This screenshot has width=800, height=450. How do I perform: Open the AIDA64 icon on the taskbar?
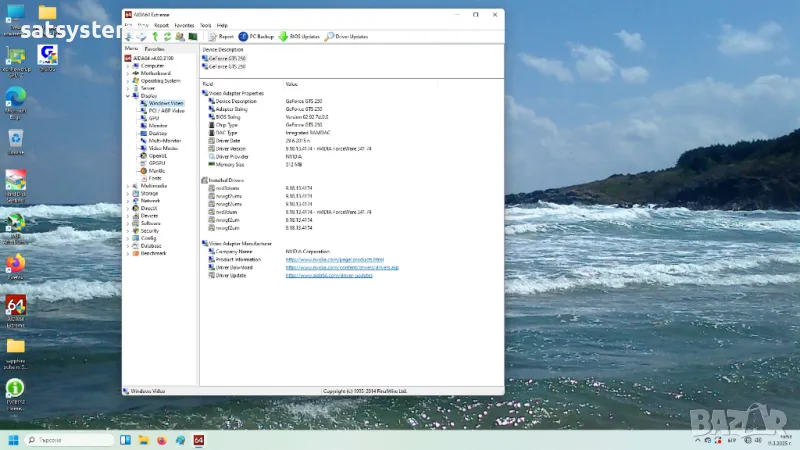(x=199, y=440)
